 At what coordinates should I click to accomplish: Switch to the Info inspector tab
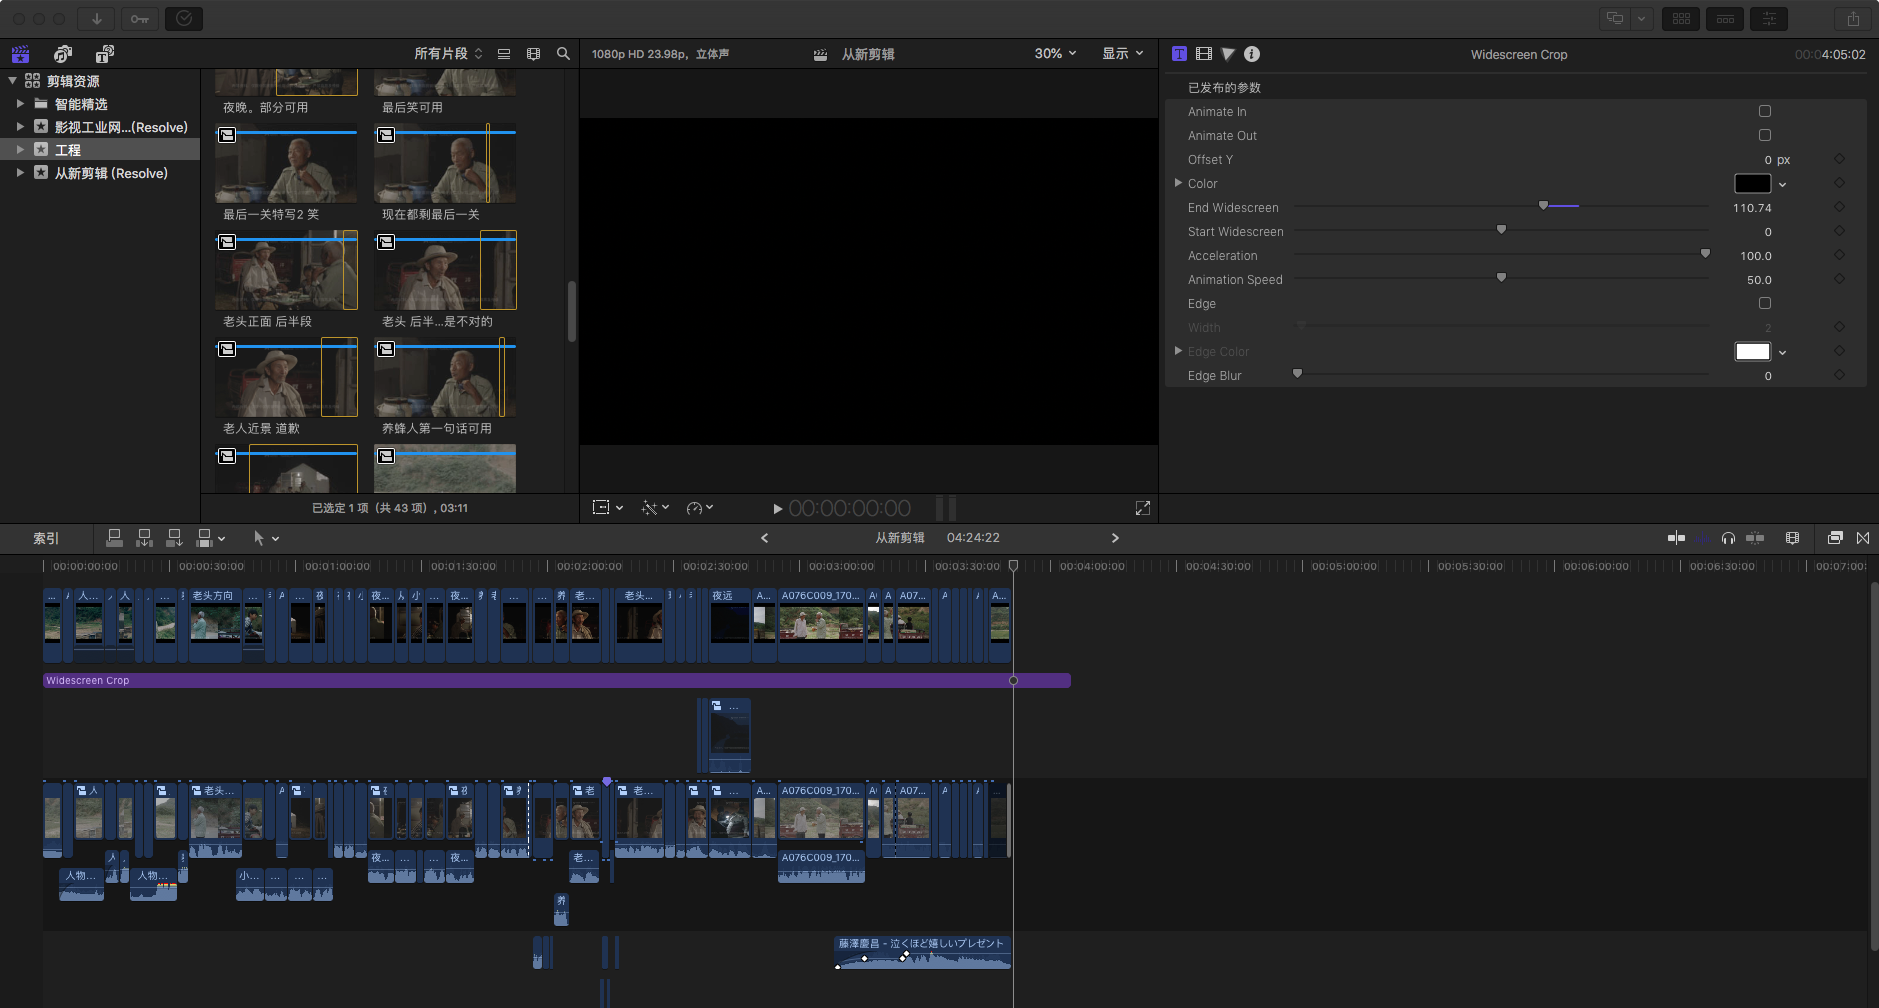pos(1252,54)
